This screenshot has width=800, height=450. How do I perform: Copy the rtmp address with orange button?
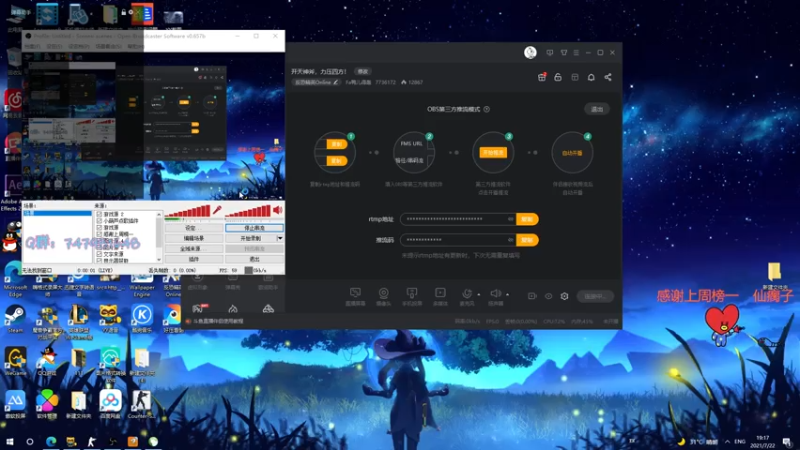[x=527, y=219]
